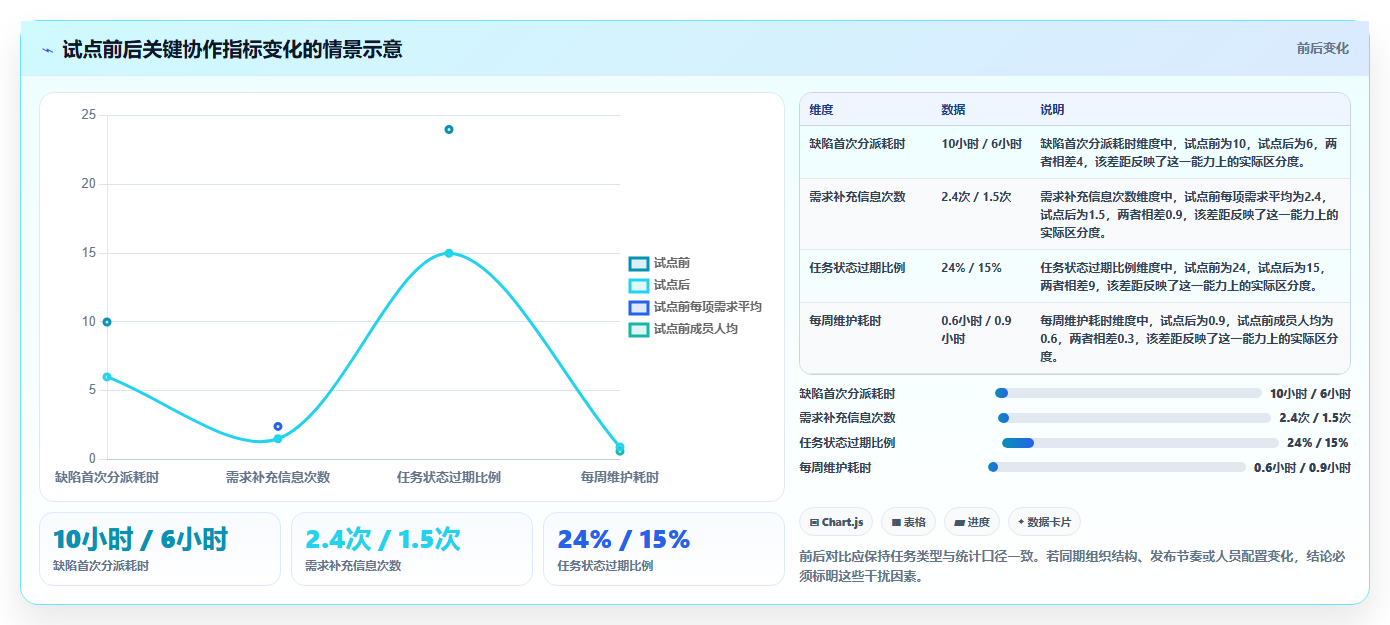Open the 24% / 15% data card
This screenshot has height=625, width=1390.
tap(664, 549)
